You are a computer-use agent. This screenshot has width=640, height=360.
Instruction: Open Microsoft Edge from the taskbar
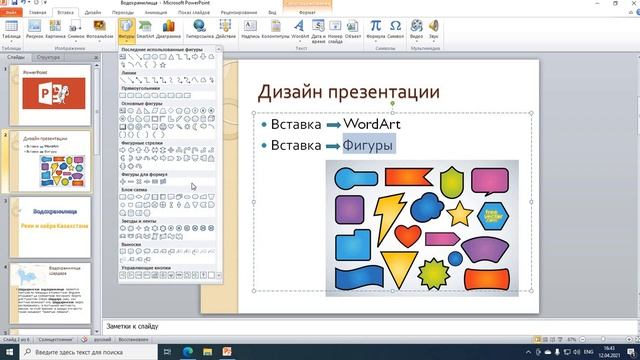coord(188,352)
